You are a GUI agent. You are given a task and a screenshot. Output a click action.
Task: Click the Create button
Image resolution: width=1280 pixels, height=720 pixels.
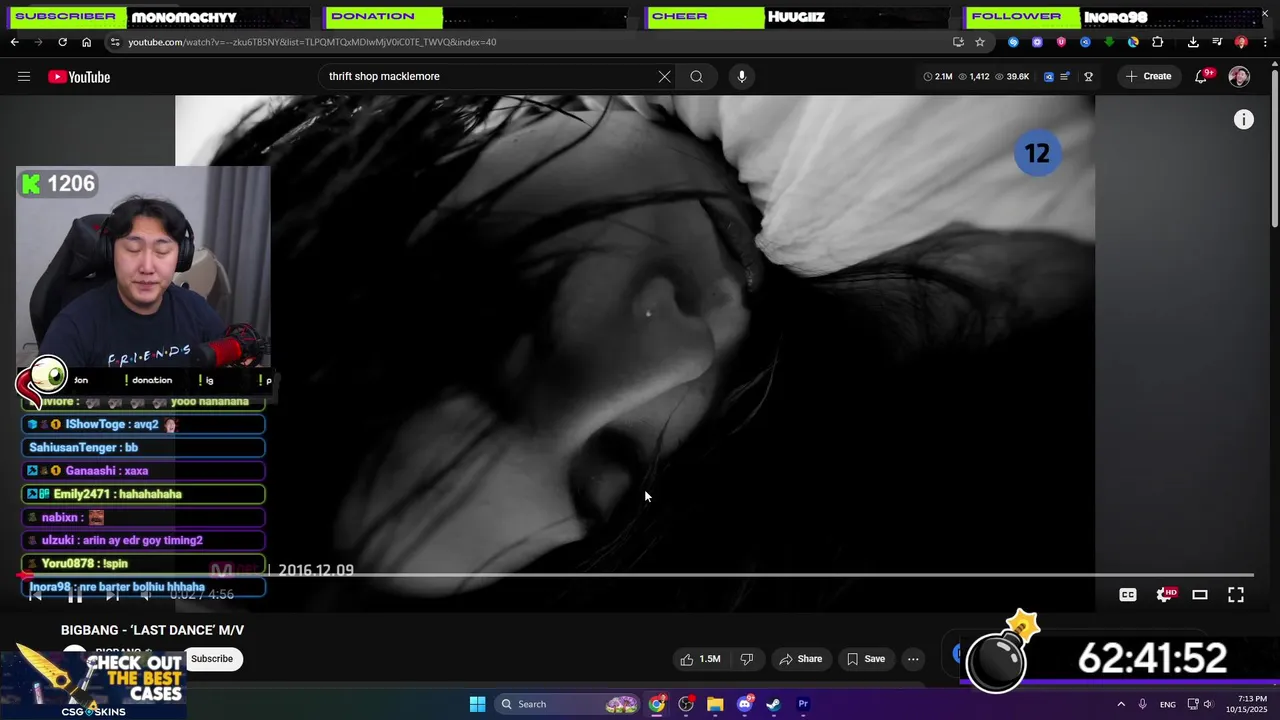pos(1148,77)
